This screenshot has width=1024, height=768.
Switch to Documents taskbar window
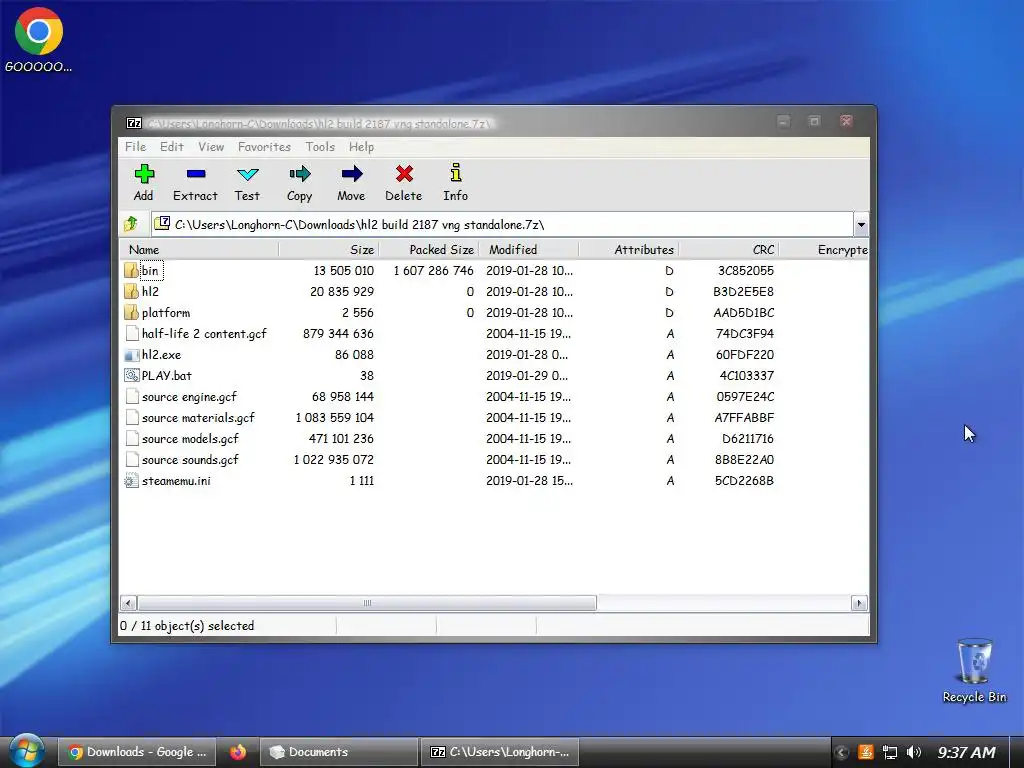pyautogui.click(x=339, y=752)
